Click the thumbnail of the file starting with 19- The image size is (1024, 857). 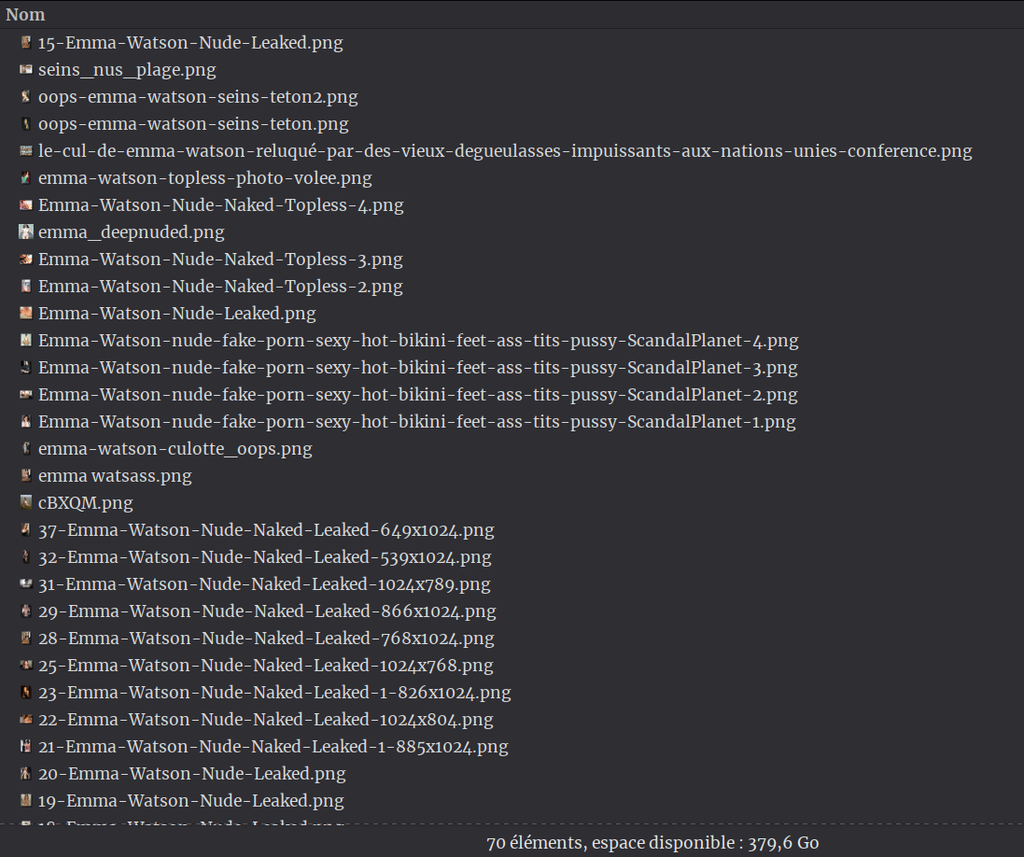[26, 800]
